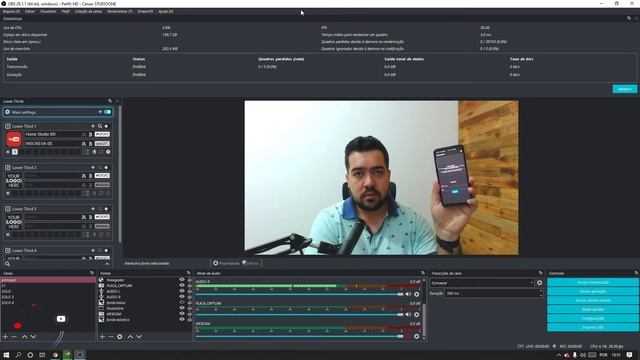Toggle visibility of the AUDIO R source
The height and width of the screenshot is (360, 640).
coord(182,297)
